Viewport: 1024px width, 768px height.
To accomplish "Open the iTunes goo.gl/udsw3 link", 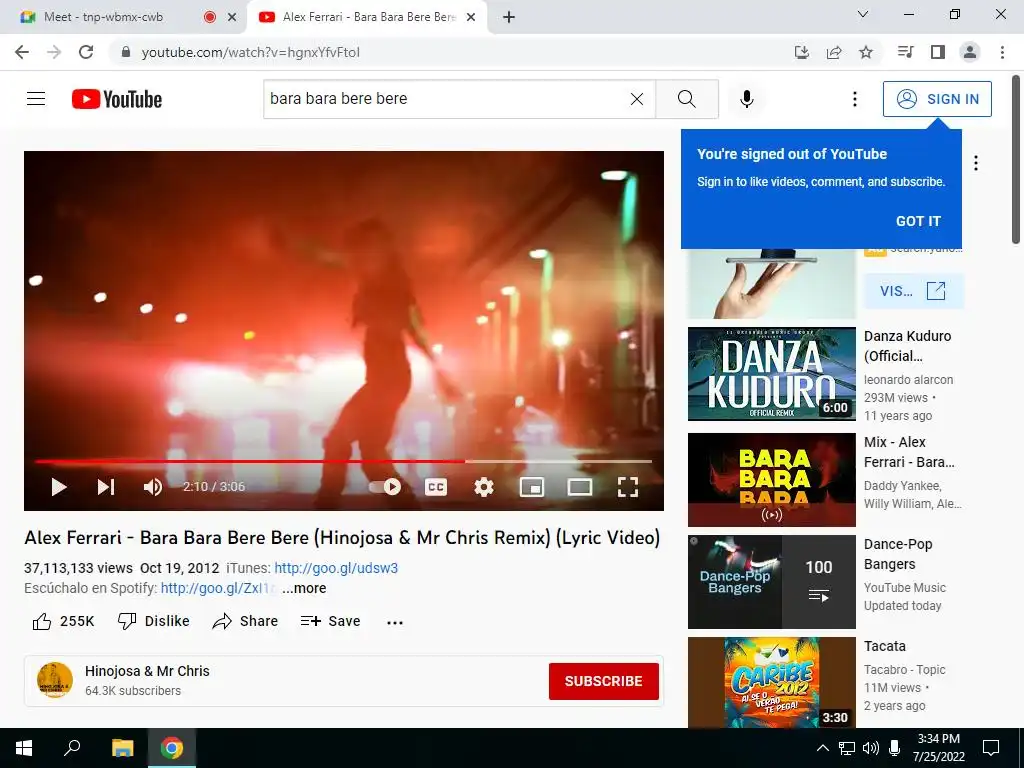I will click(x=336, y=568).
